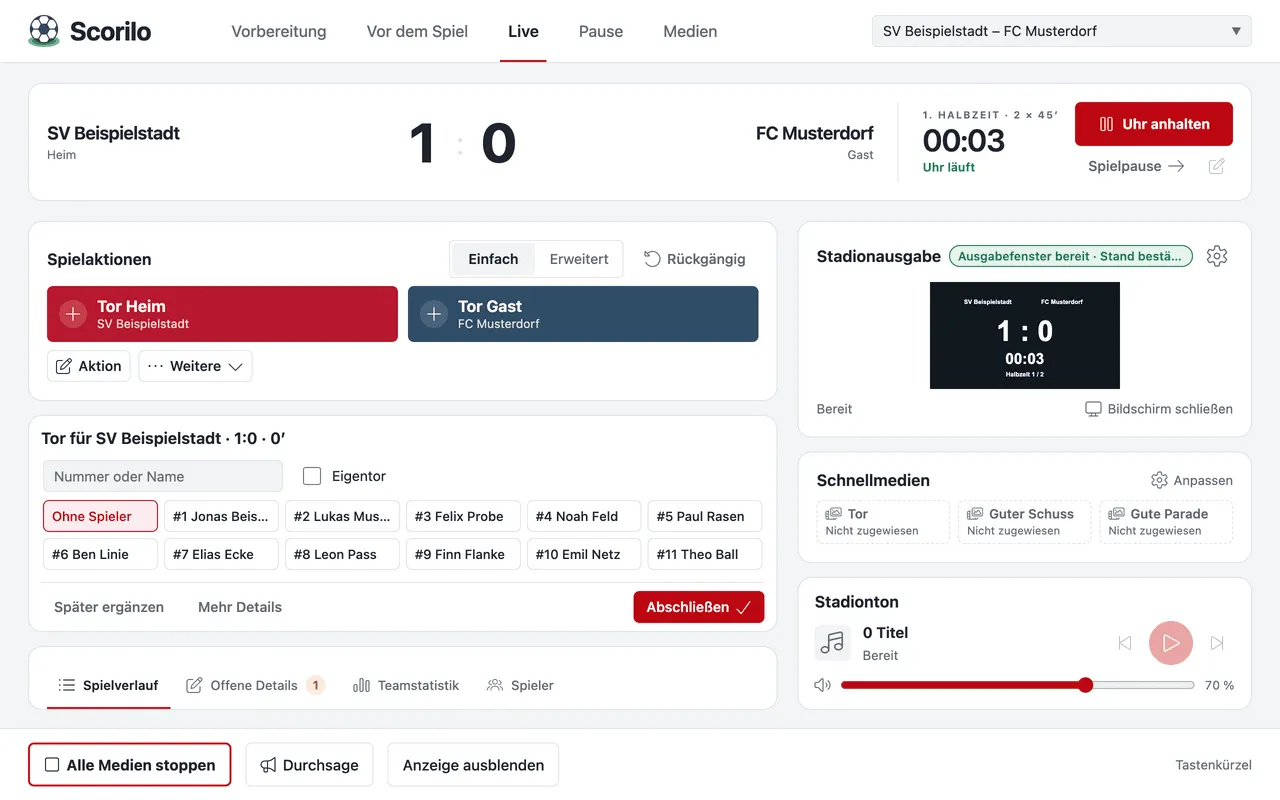
Task: Click the plus icon on Tor Heim
Action: 73,314
